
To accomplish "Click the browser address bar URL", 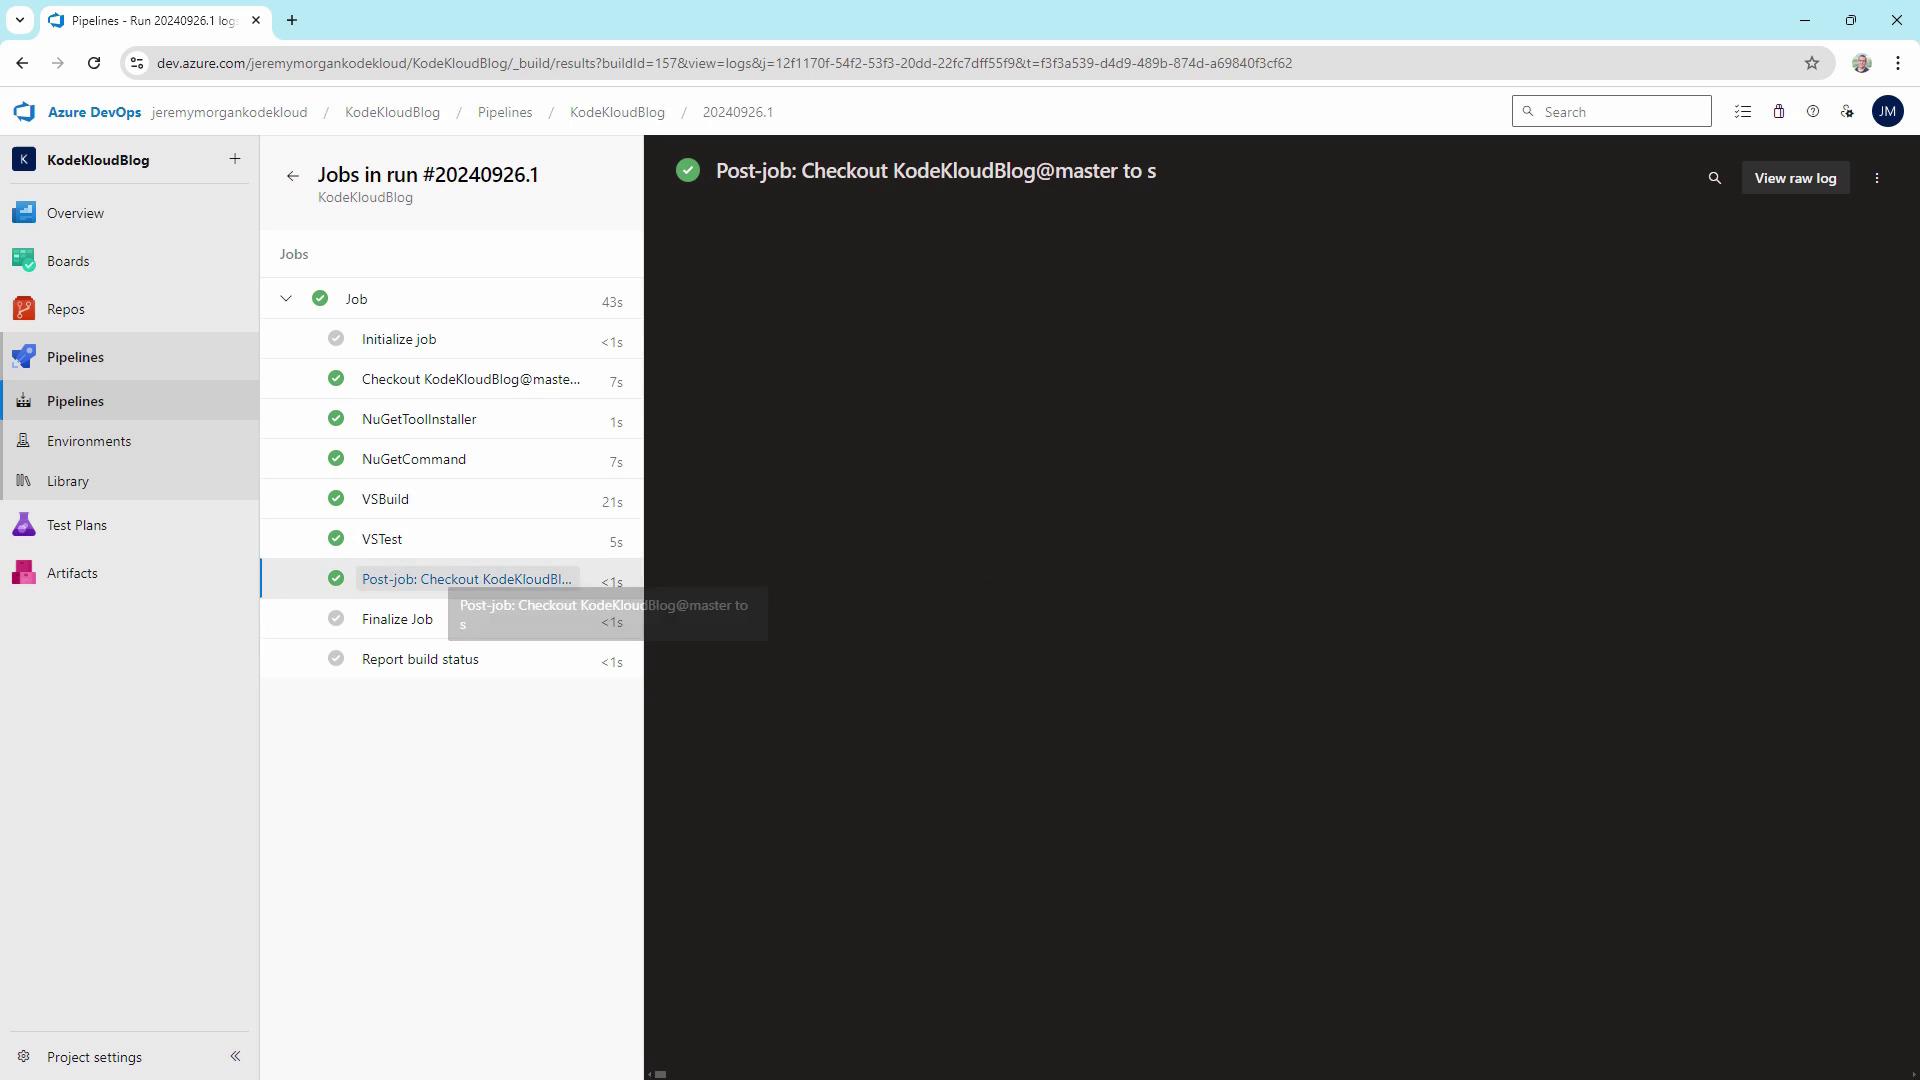I will pos(724,63).
